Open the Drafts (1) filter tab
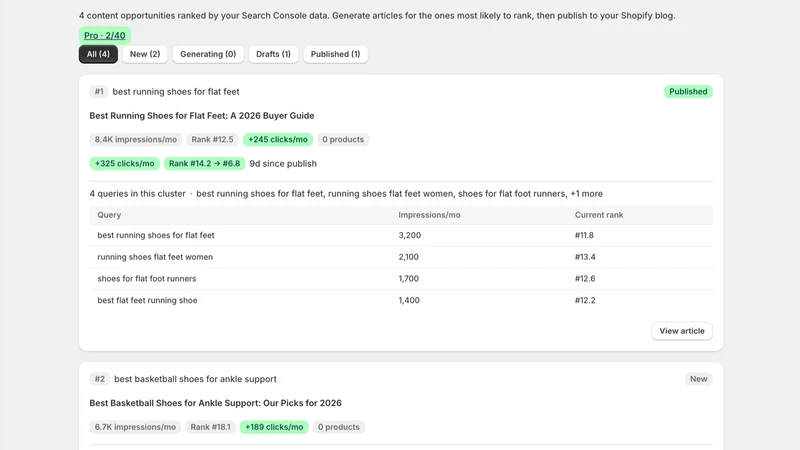 (x=273, y=54)
